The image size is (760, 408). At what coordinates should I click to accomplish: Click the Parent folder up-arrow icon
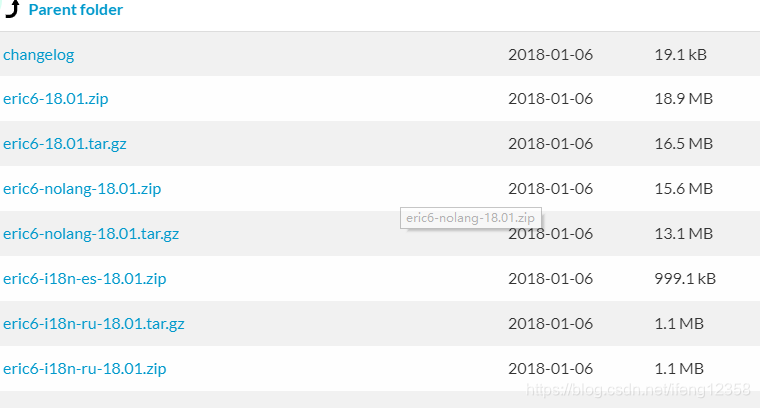[x=12, y=9]
